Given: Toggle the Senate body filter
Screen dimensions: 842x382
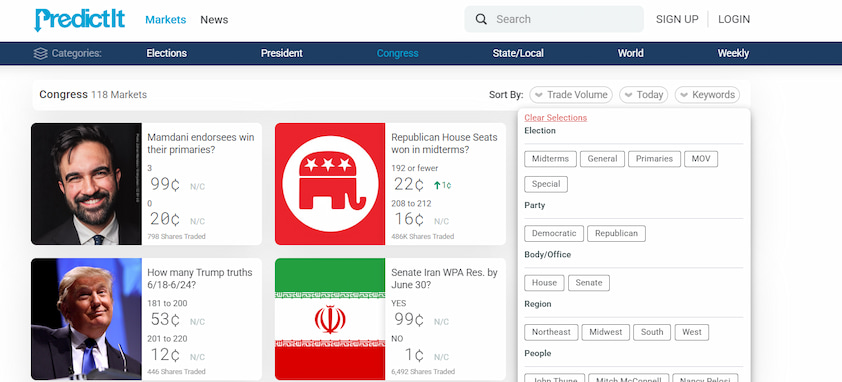Looking at the screenshot, I should click(x=589, y=283).
